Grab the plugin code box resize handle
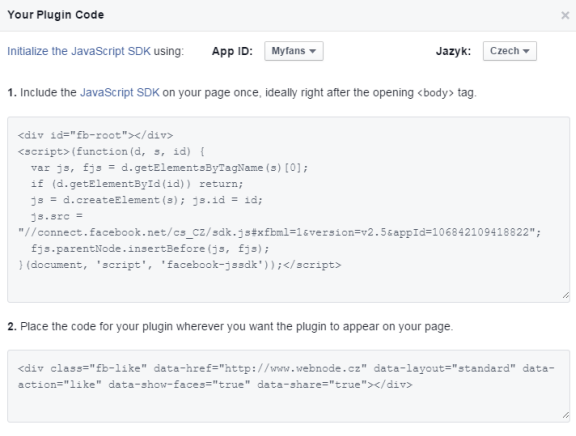Viewport: 576px width, 436px height. tap(566, 415)
